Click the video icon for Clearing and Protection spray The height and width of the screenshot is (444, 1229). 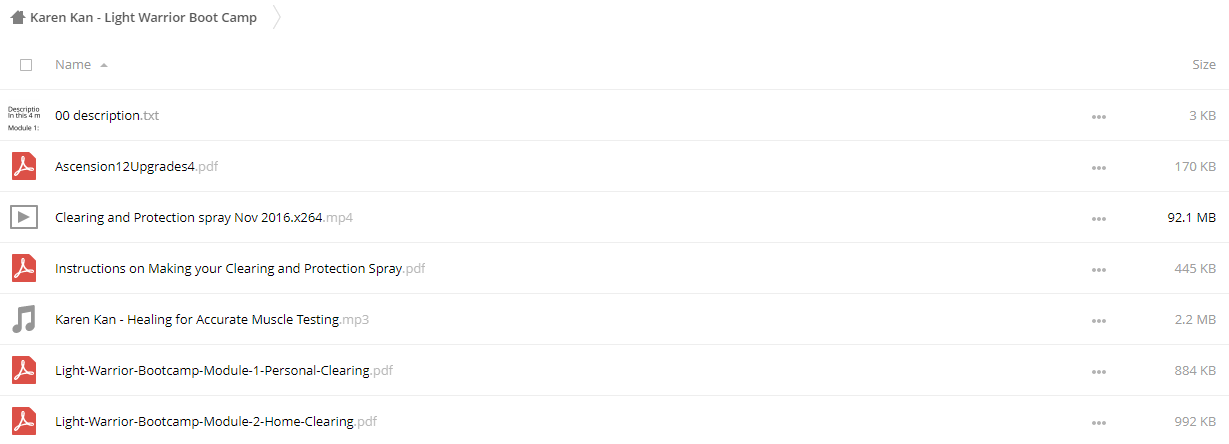23,217
